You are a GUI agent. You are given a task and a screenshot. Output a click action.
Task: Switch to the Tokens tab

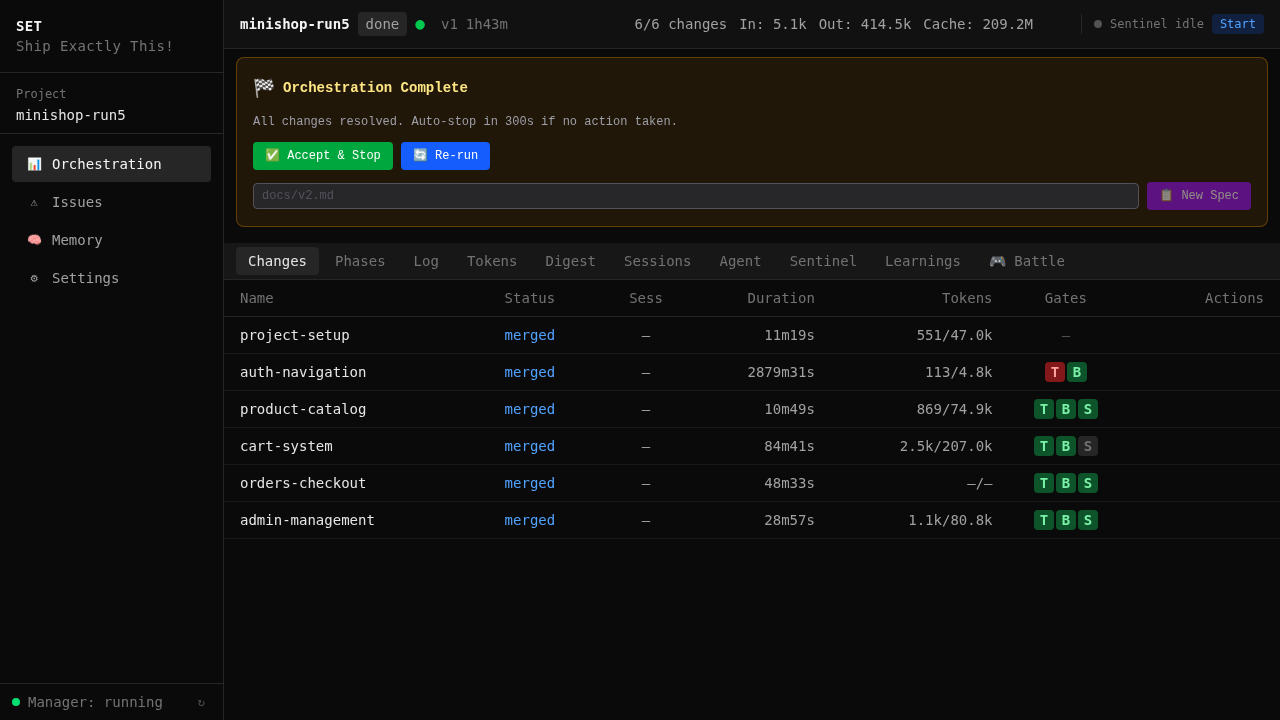492,261
